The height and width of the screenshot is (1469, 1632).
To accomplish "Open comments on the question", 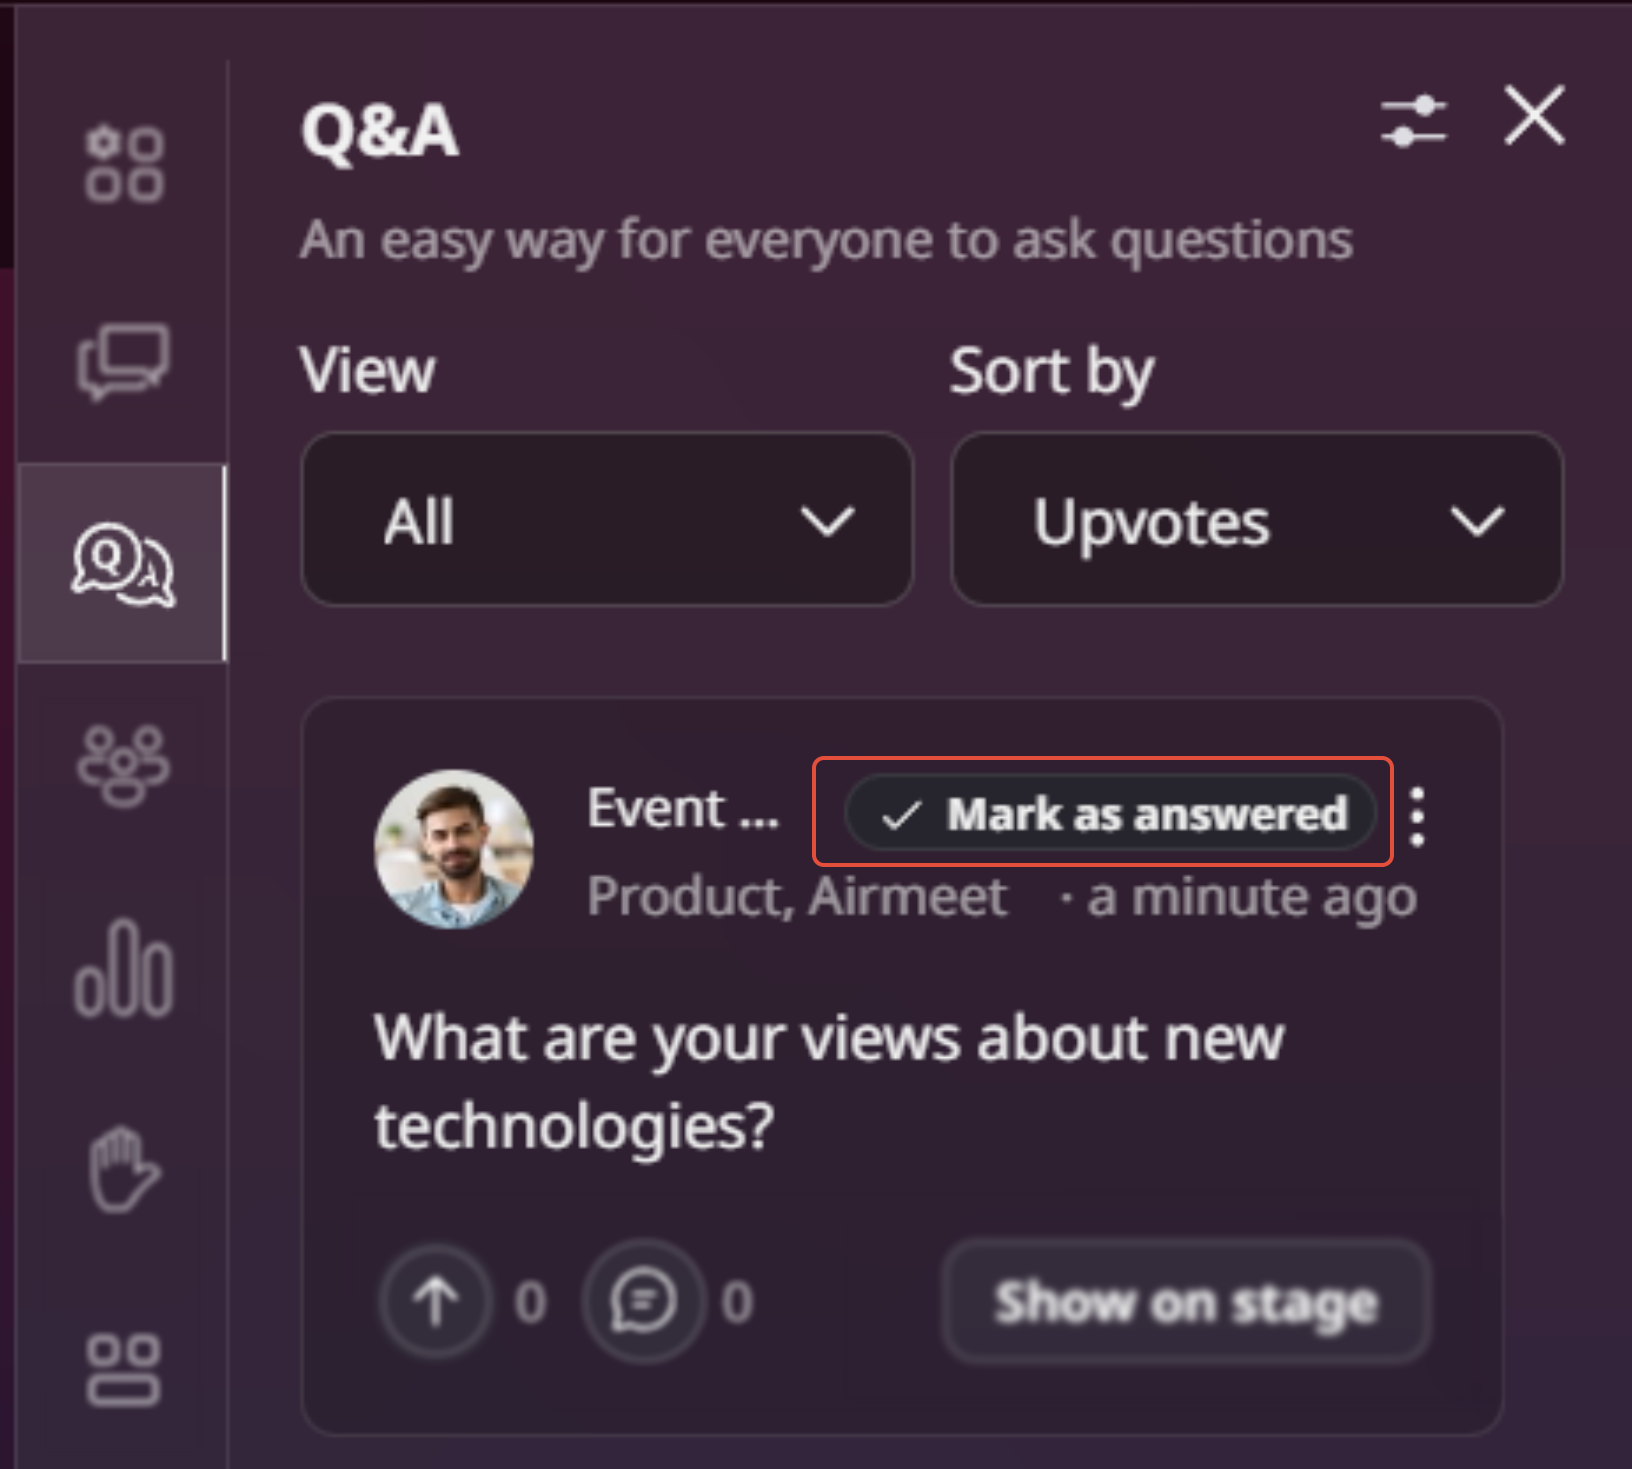I will tap(643, 1301).
